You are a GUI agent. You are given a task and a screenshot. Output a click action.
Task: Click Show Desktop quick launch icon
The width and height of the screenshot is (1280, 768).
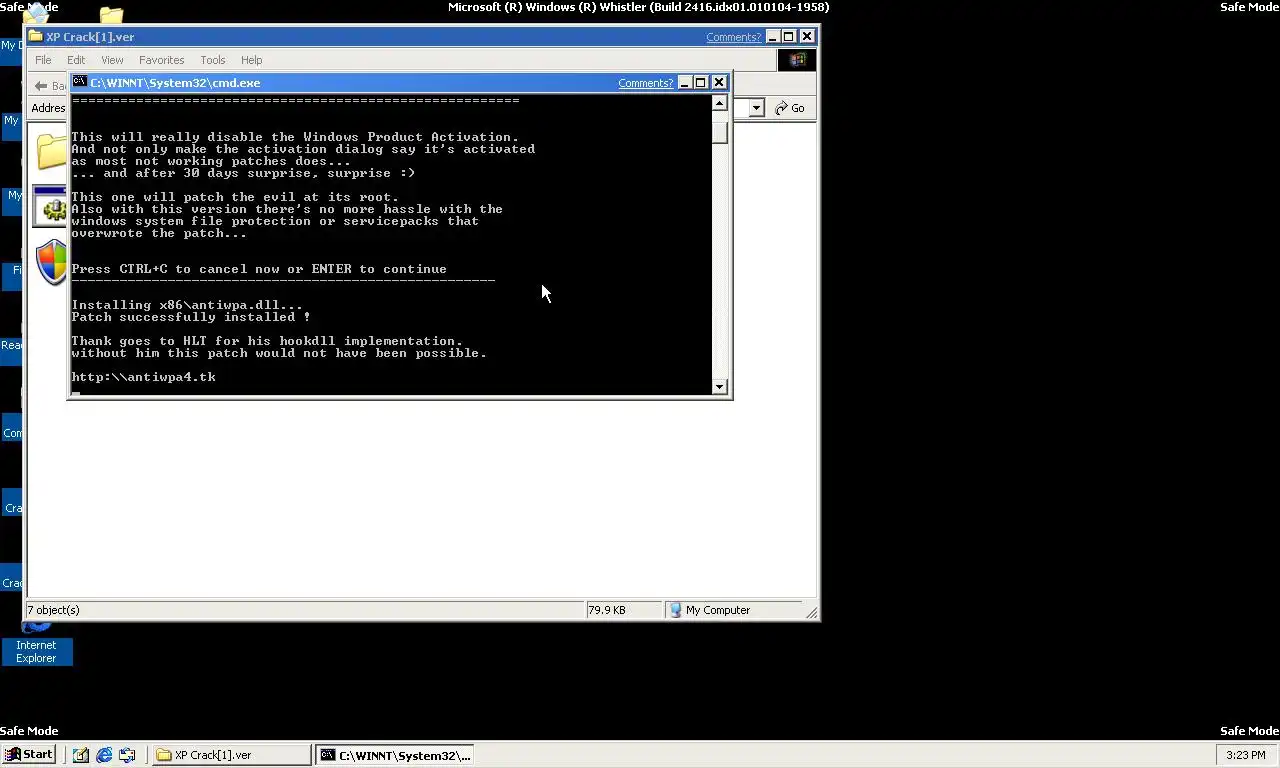(81, 755)
